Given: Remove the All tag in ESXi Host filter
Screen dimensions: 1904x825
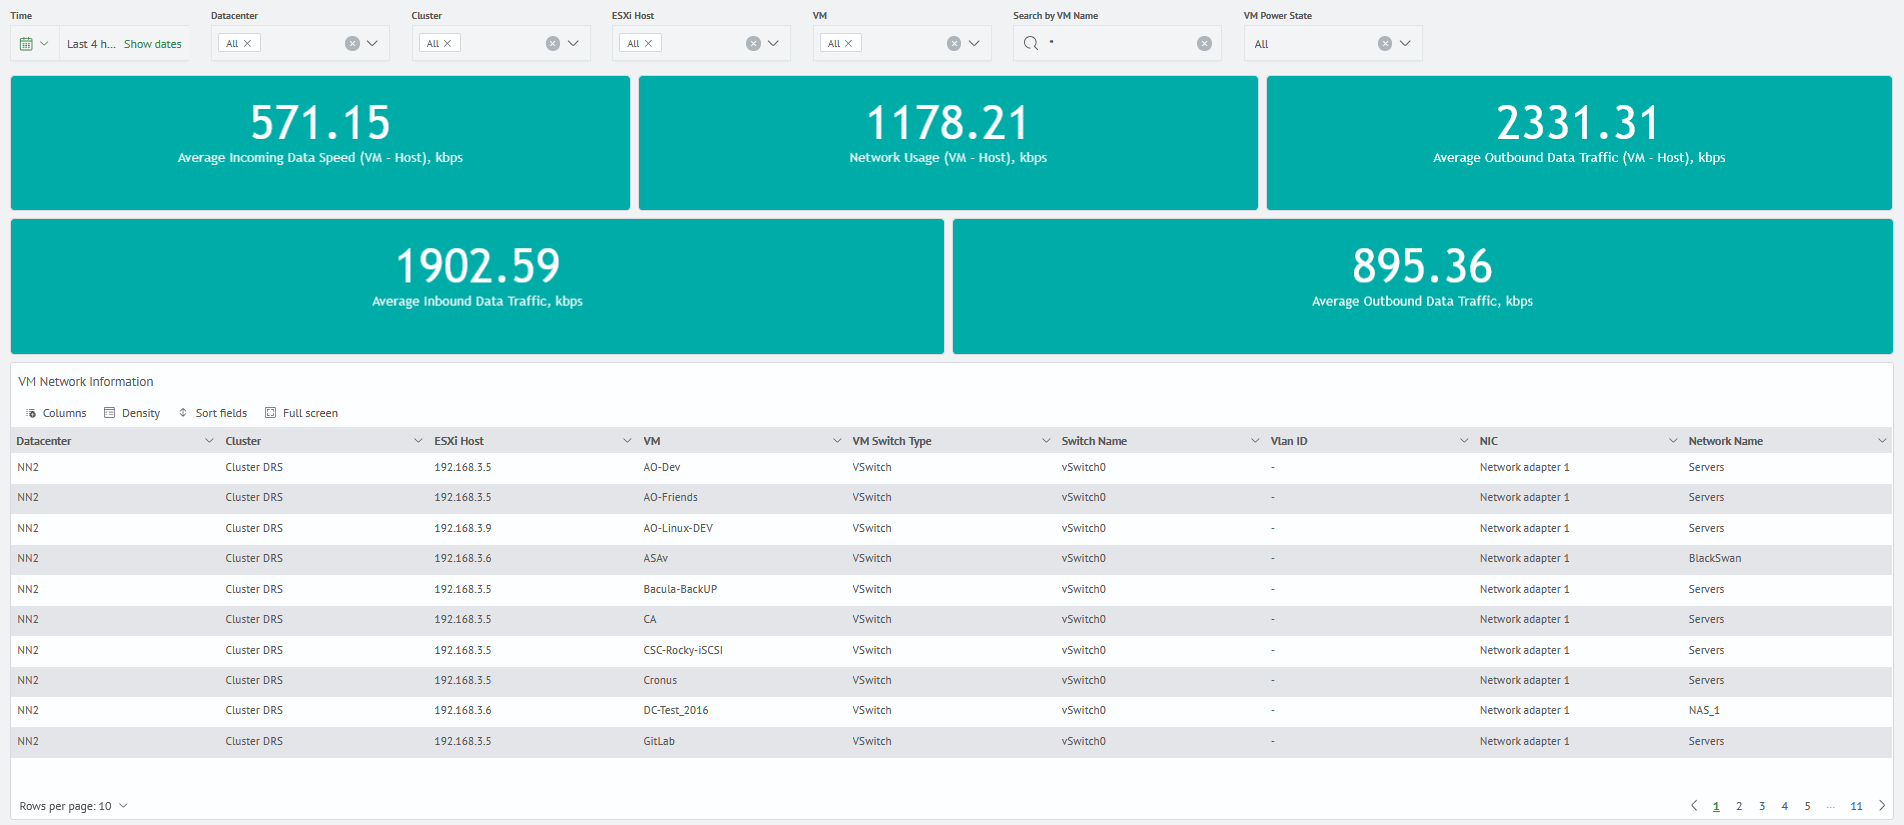Looking at the screenshot, I should (x=649, y=43).
